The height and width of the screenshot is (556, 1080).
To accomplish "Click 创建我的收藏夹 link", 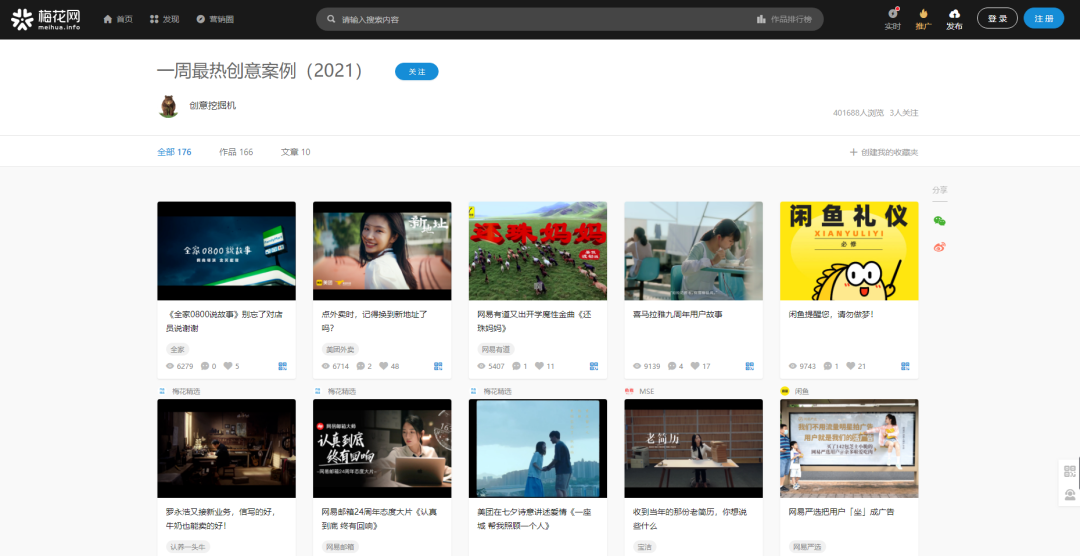I will 883,152.
